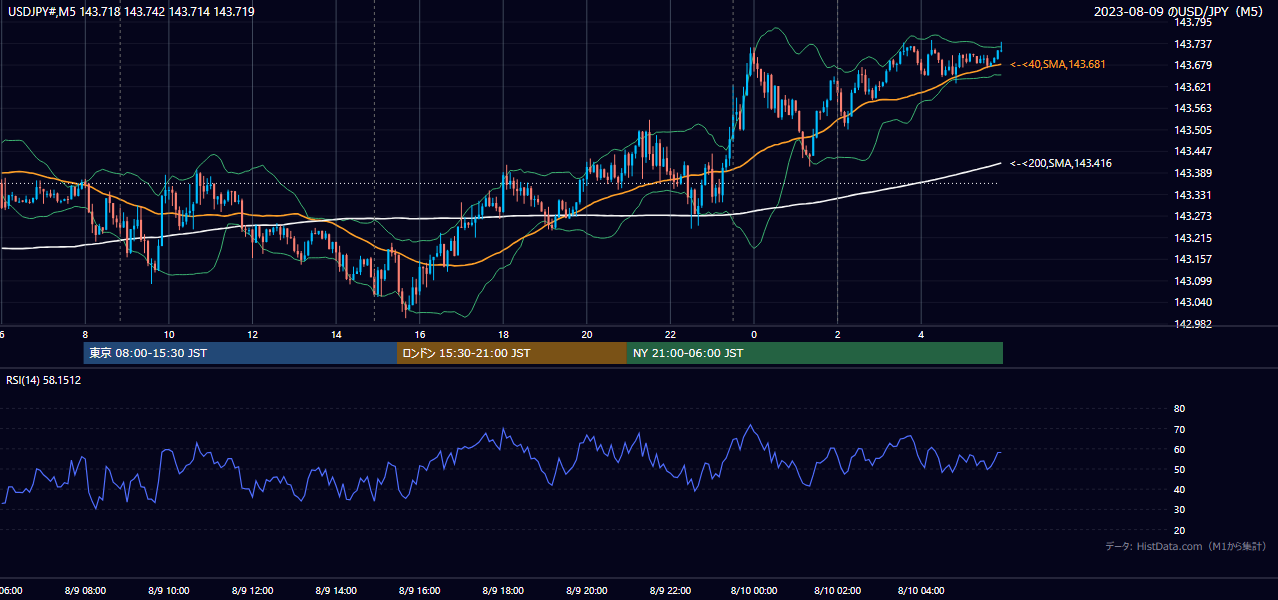
Task: Click RSI scale value 80
Action: pos(1179,409)
